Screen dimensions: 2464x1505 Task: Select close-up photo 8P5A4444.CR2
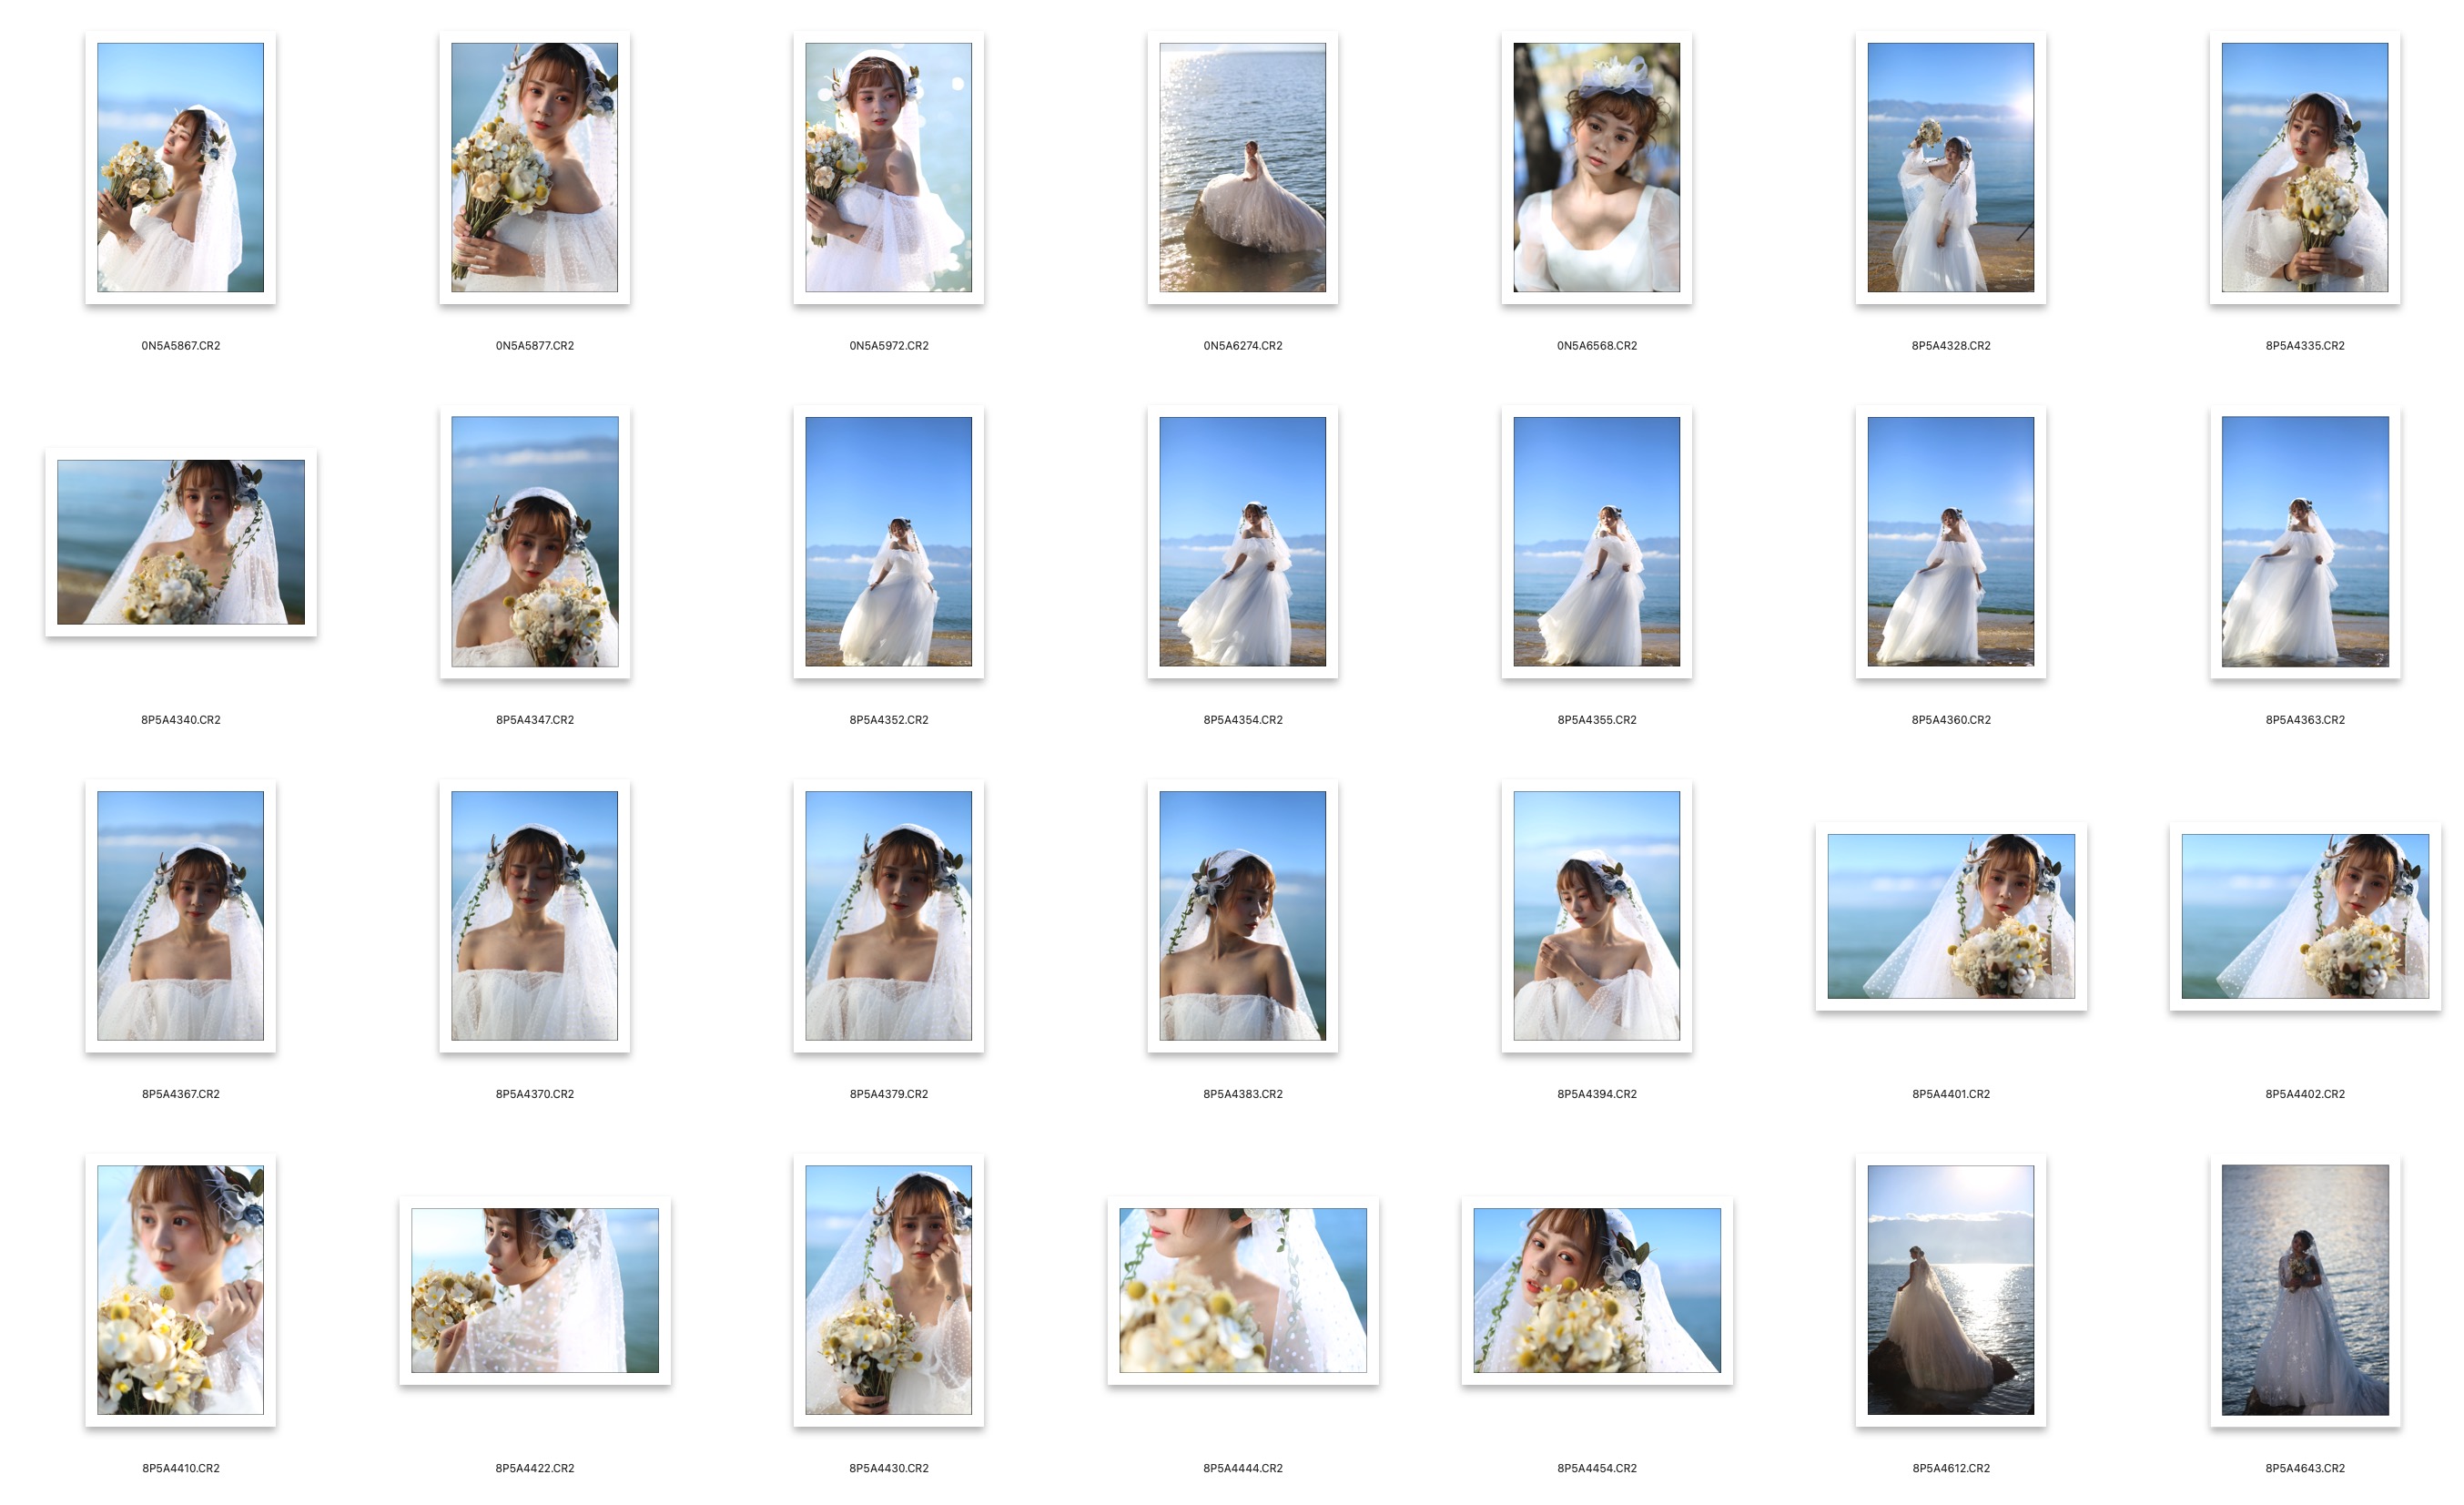point(1242,1290)
